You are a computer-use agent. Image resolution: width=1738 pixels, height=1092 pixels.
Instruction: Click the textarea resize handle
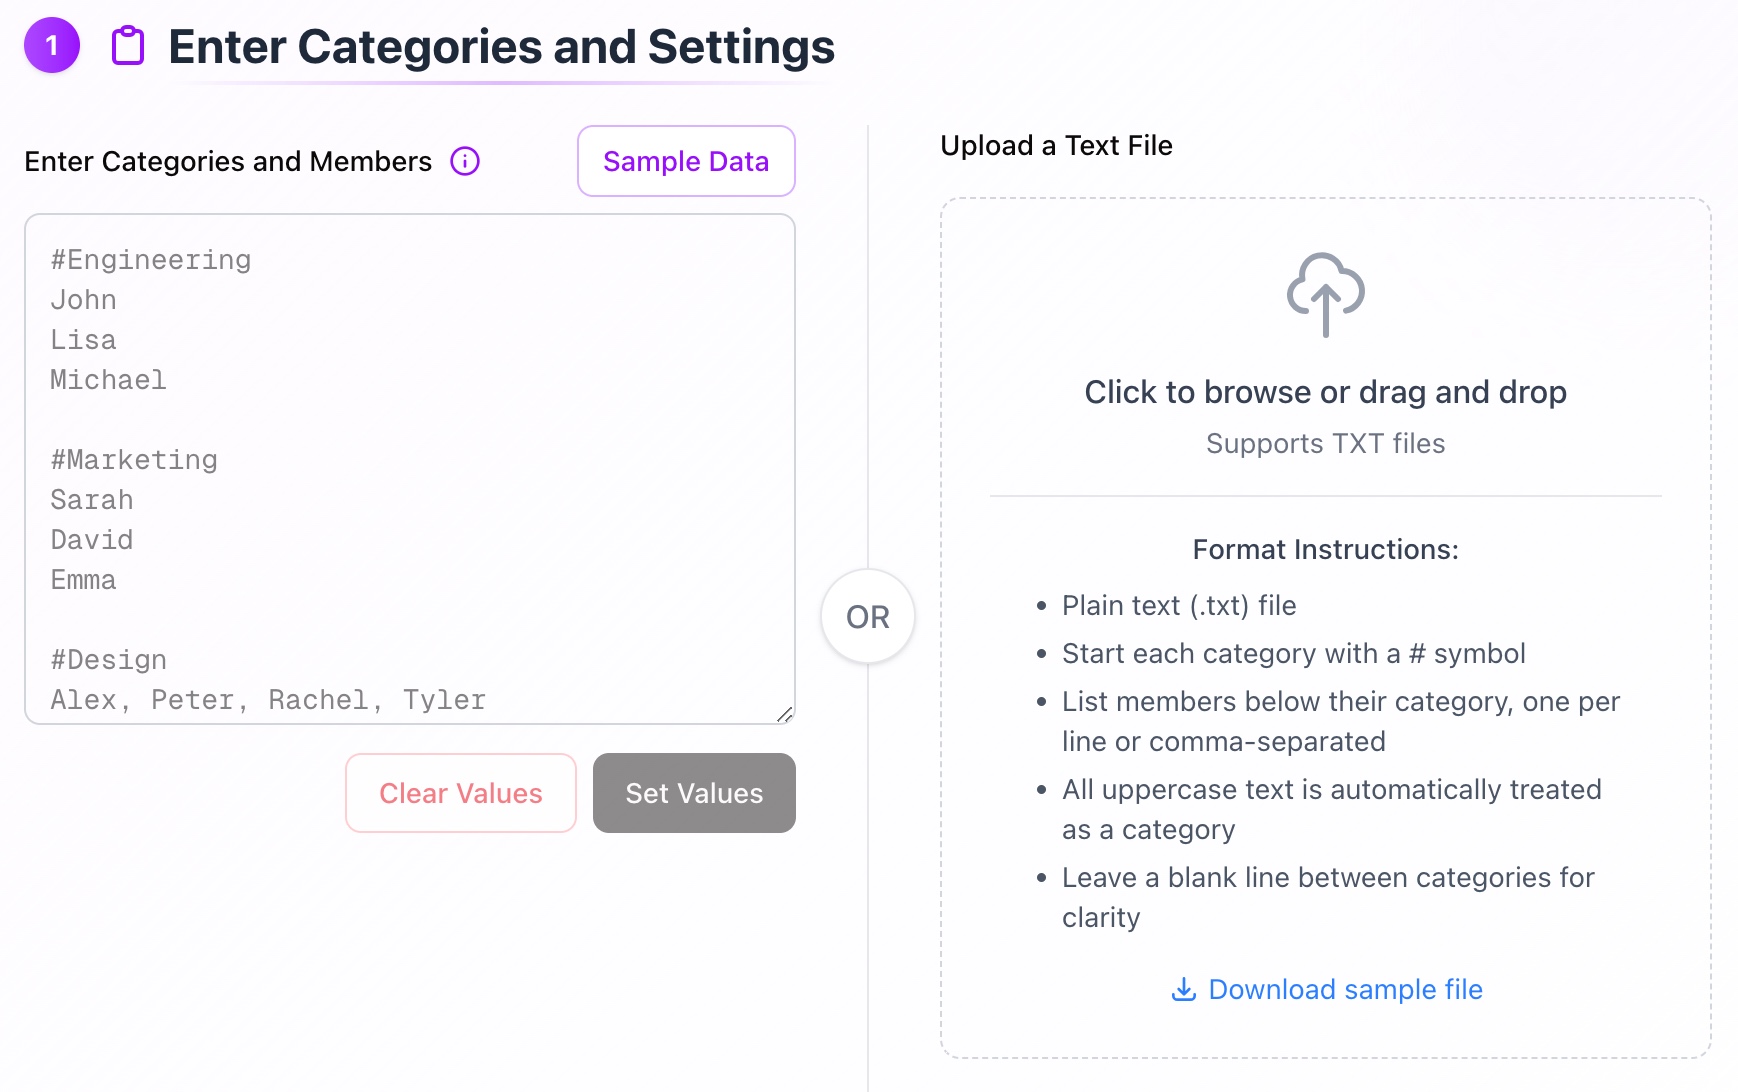click(x=785, y=714)
